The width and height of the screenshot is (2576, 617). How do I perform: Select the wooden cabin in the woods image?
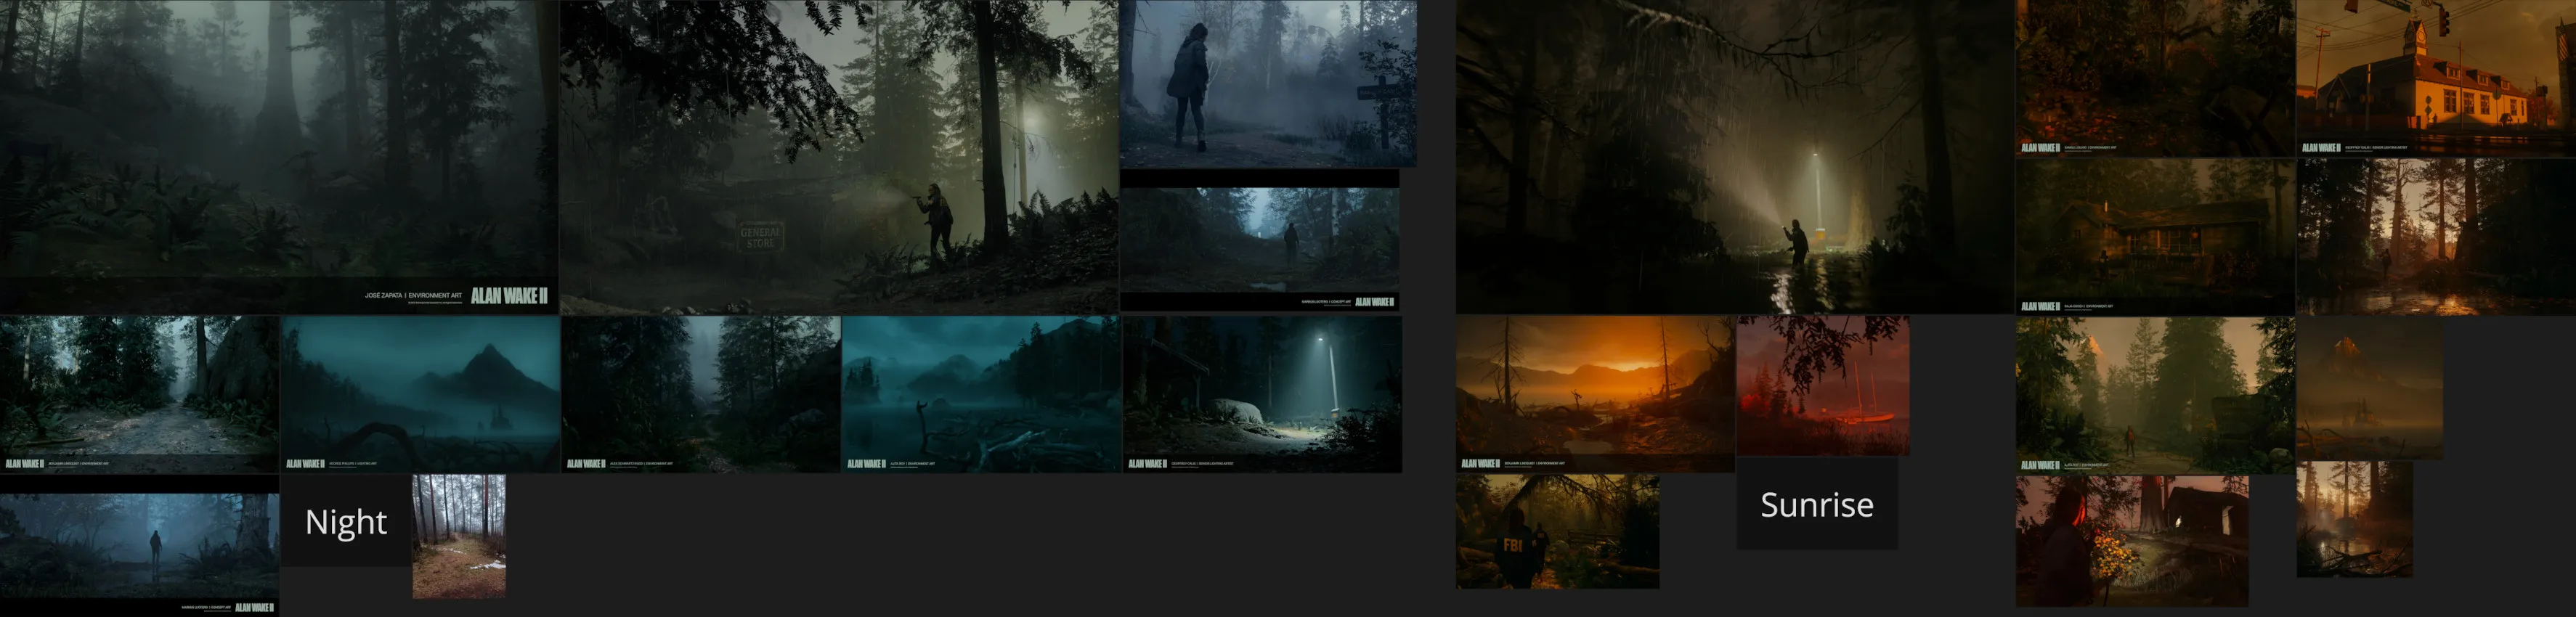tap(2155, 236)
